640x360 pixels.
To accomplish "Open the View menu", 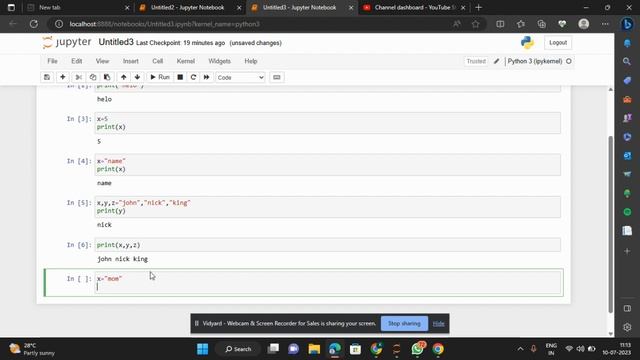I will (x=102, y=61).
